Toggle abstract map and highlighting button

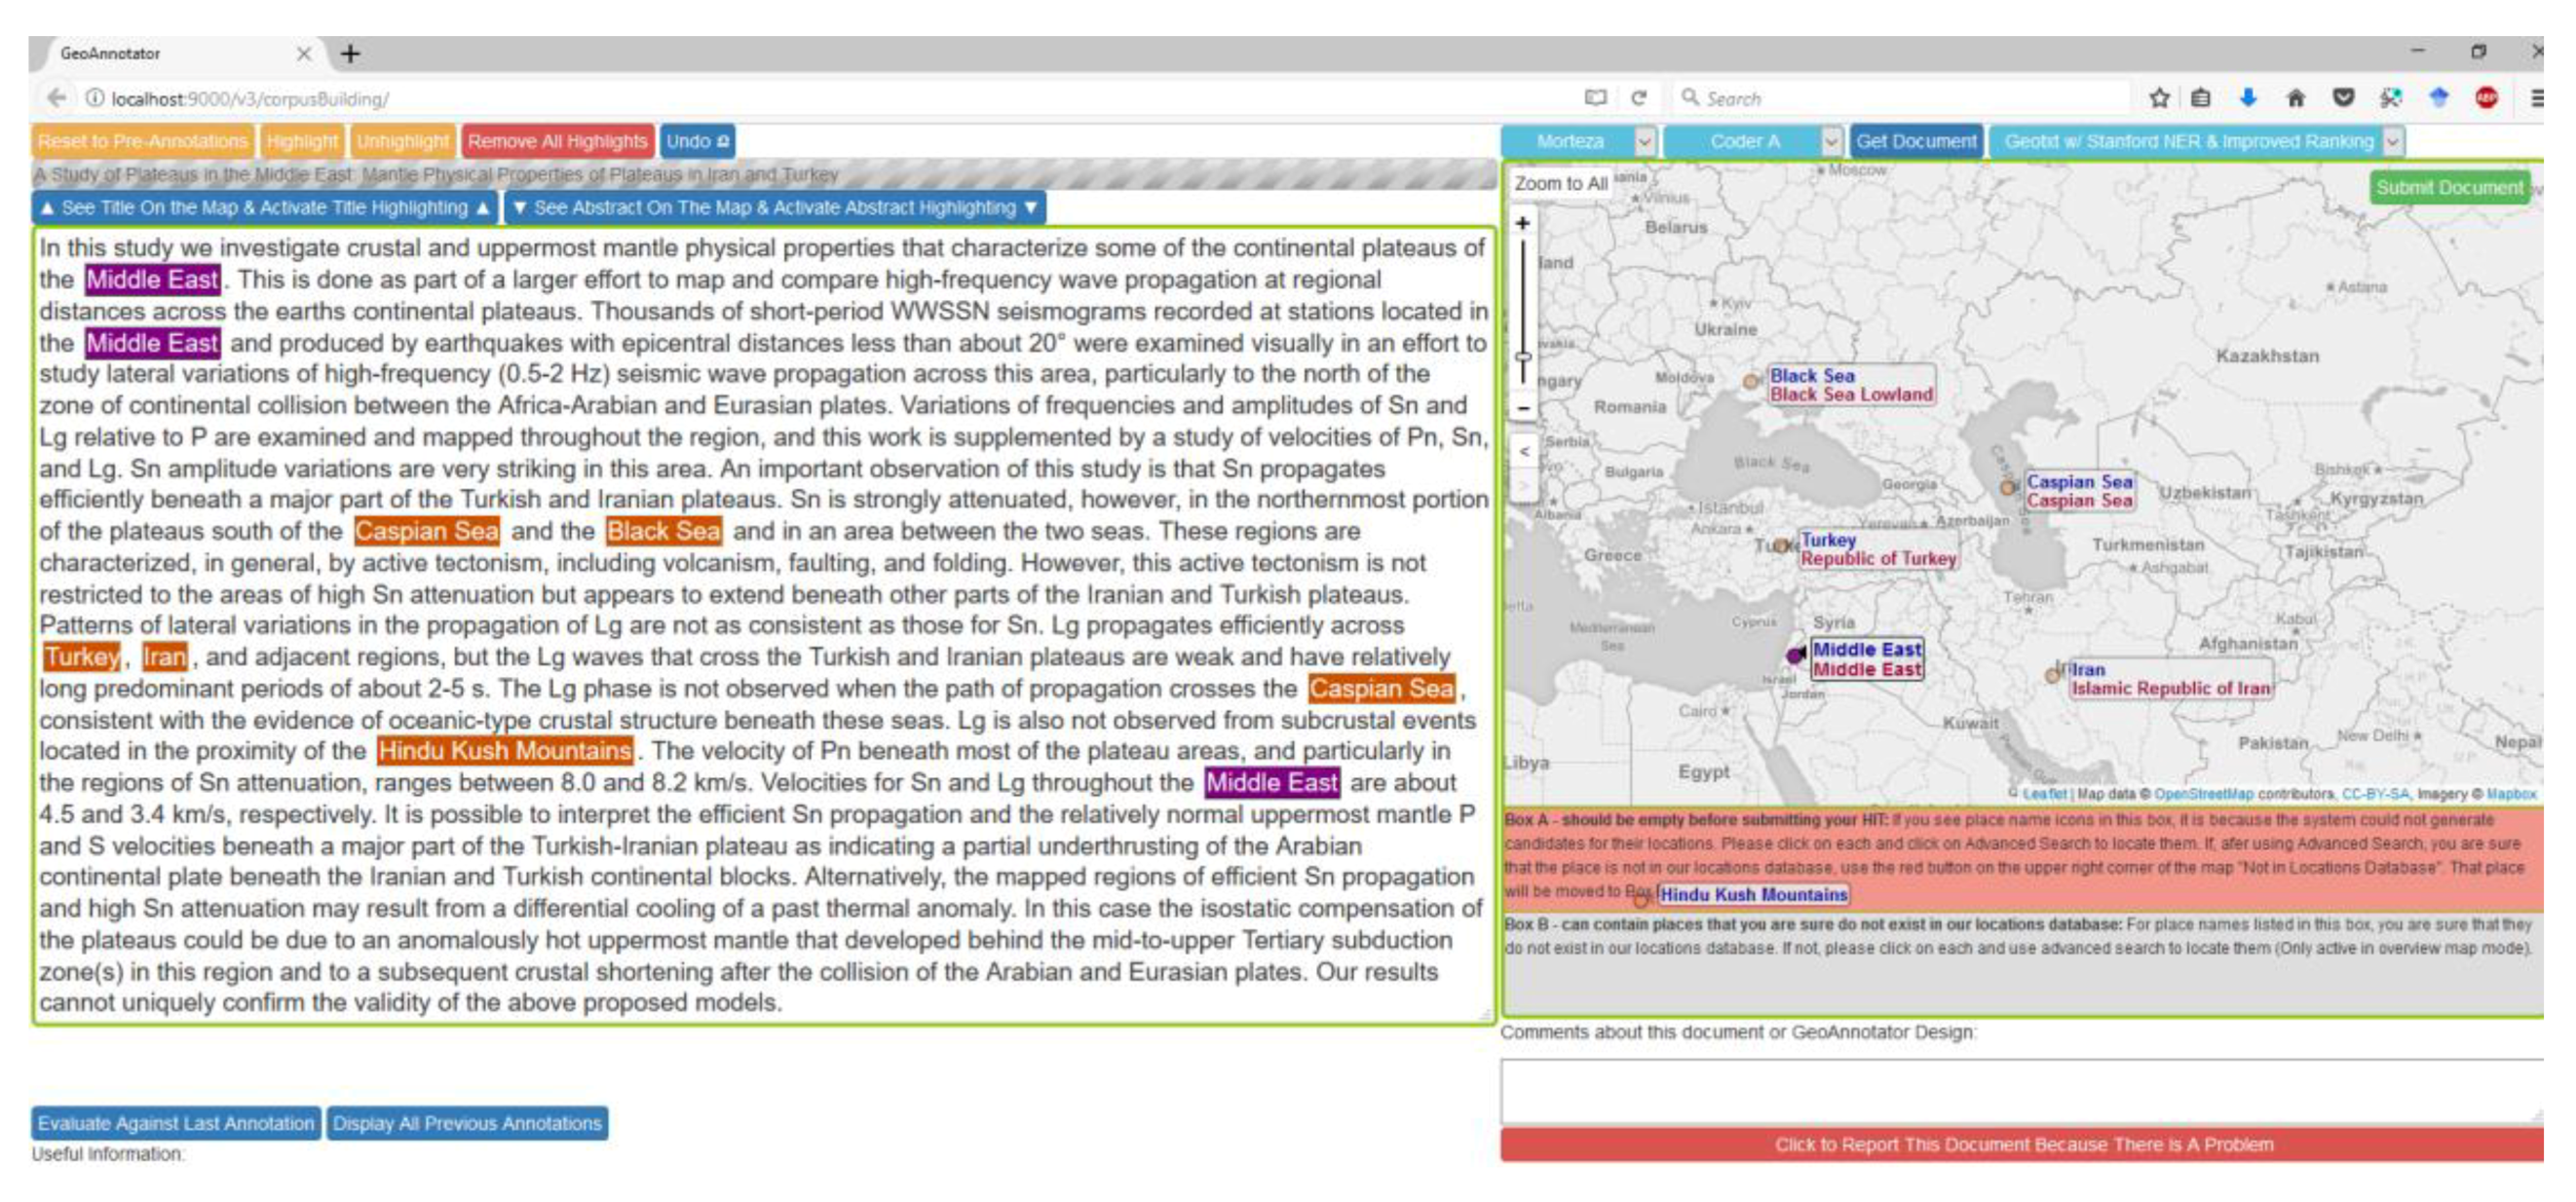(775, 208)
